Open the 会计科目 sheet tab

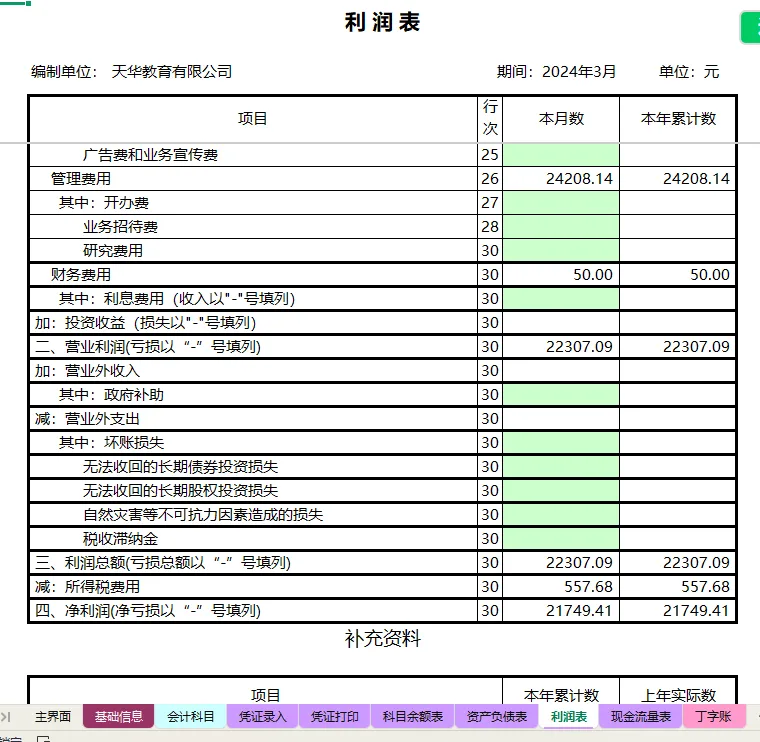(x=190, y=716)
